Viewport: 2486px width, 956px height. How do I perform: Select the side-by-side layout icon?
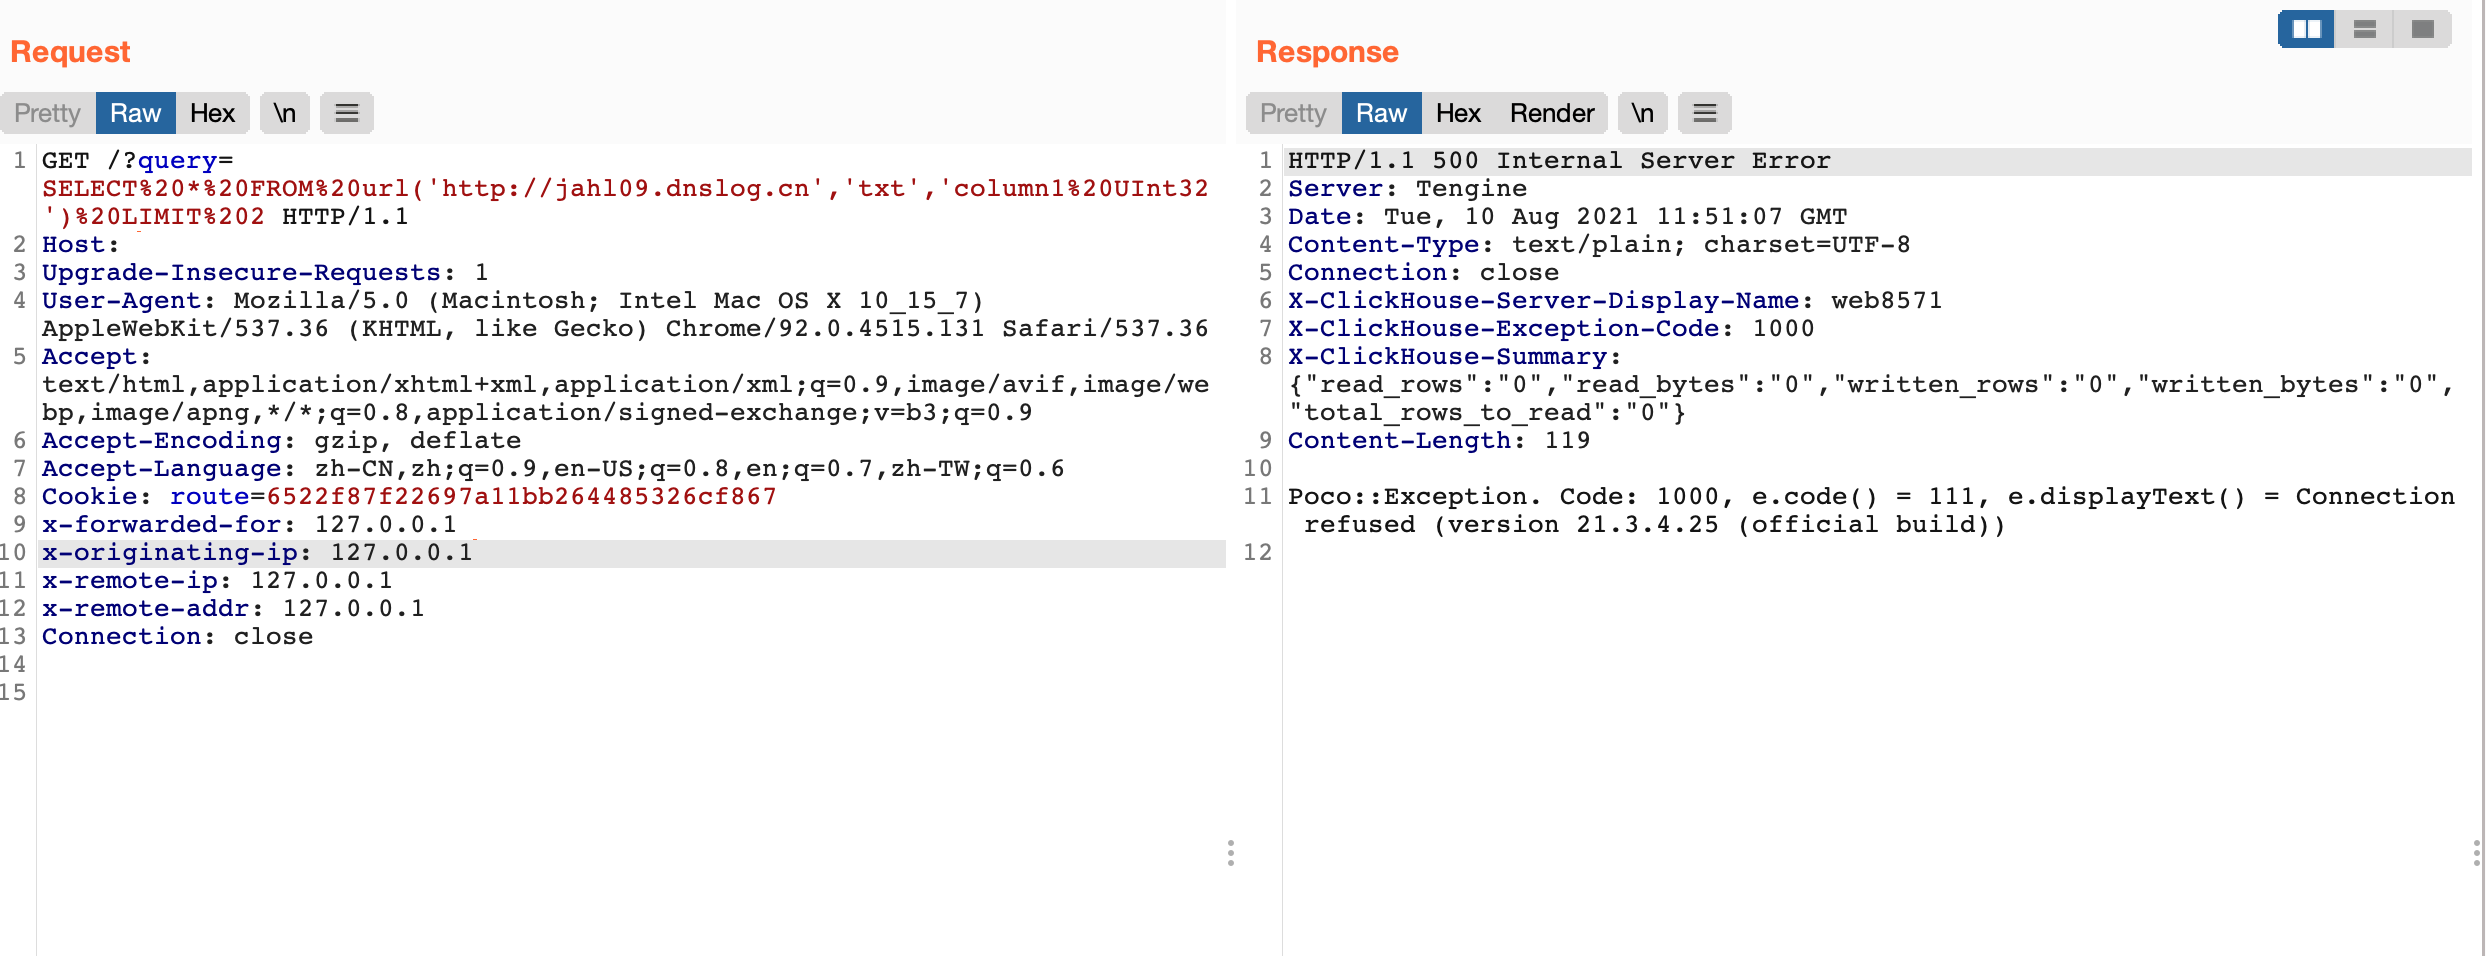point(2306,29)
